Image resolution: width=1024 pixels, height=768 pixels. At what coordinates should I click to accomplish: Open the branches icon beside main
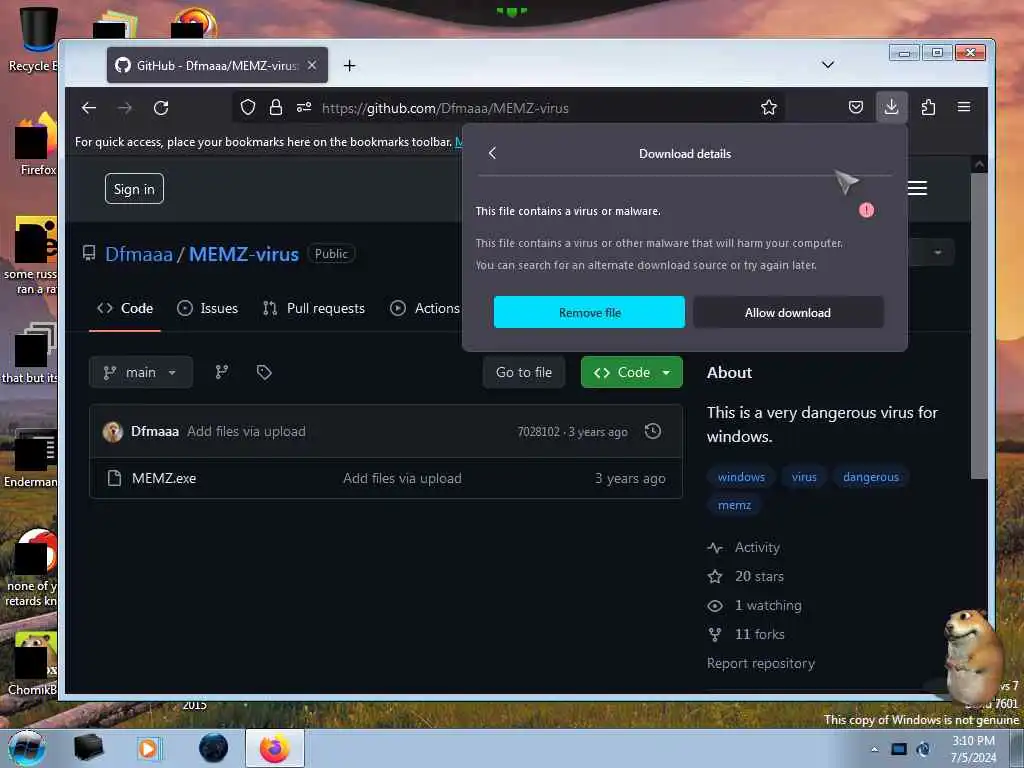click(222, 372)
